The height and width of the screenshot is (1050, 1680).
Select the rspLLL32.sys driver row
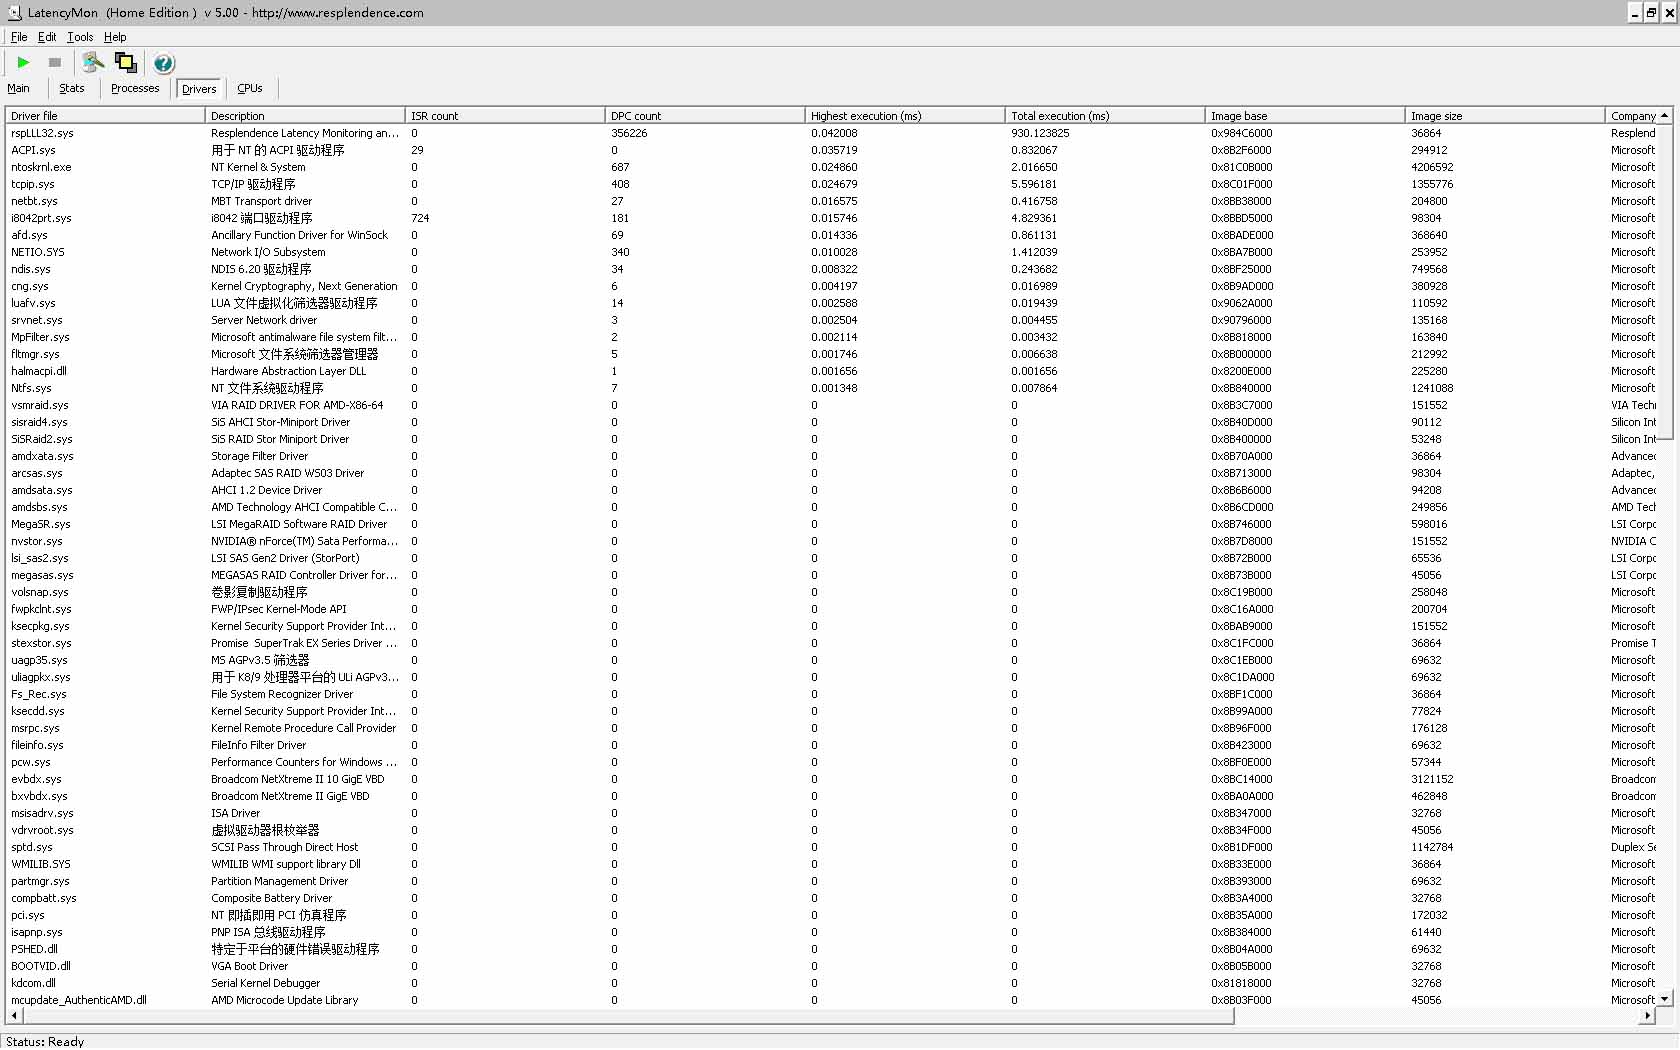[x=831, y=133]
